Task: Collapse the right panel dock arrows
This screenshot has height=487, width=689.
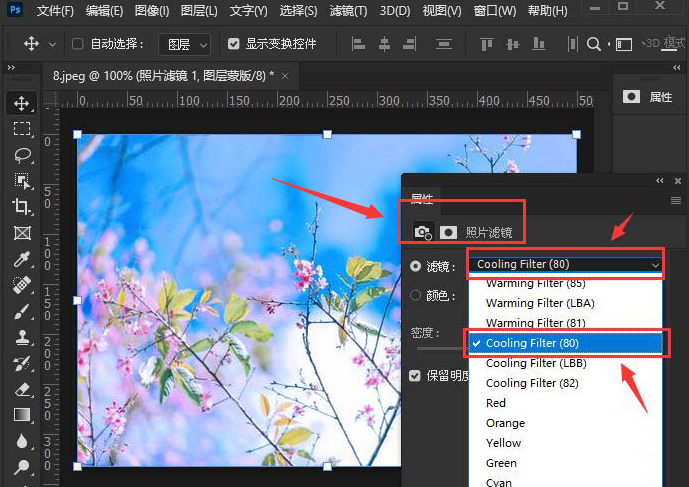Action: (677, 67)
